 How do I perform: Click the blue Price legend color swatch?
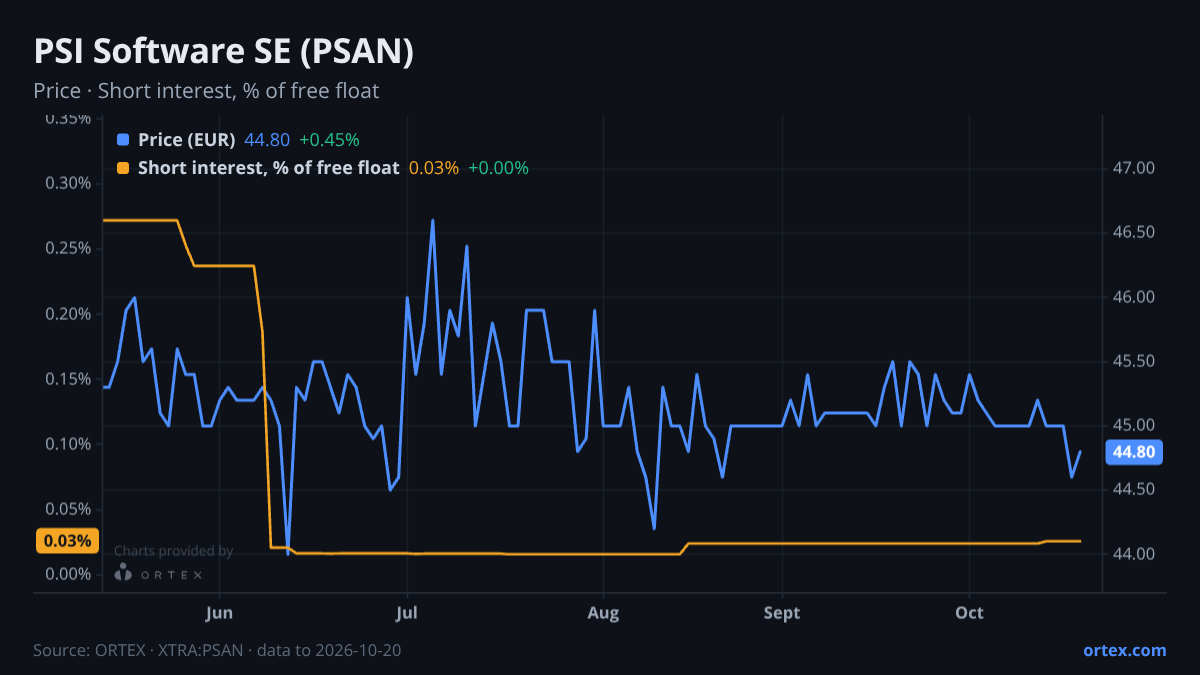pyautogui.click(x=123, y=140)
